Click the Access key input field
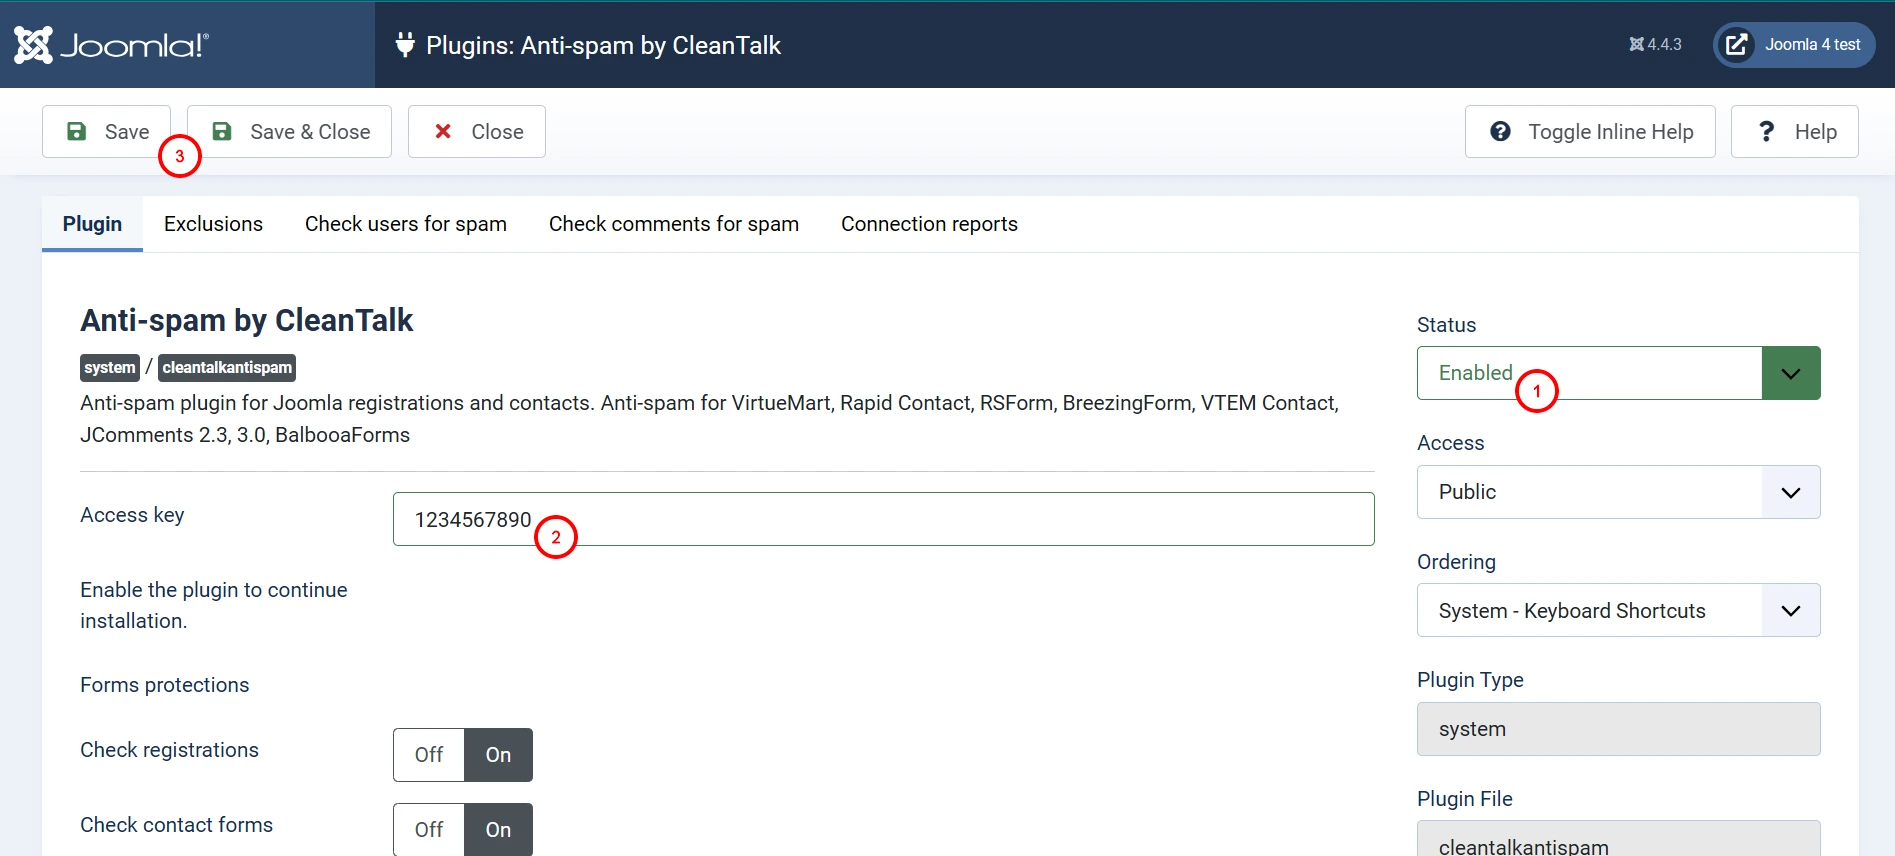1895x856 pixels. [x=883, y=519]
